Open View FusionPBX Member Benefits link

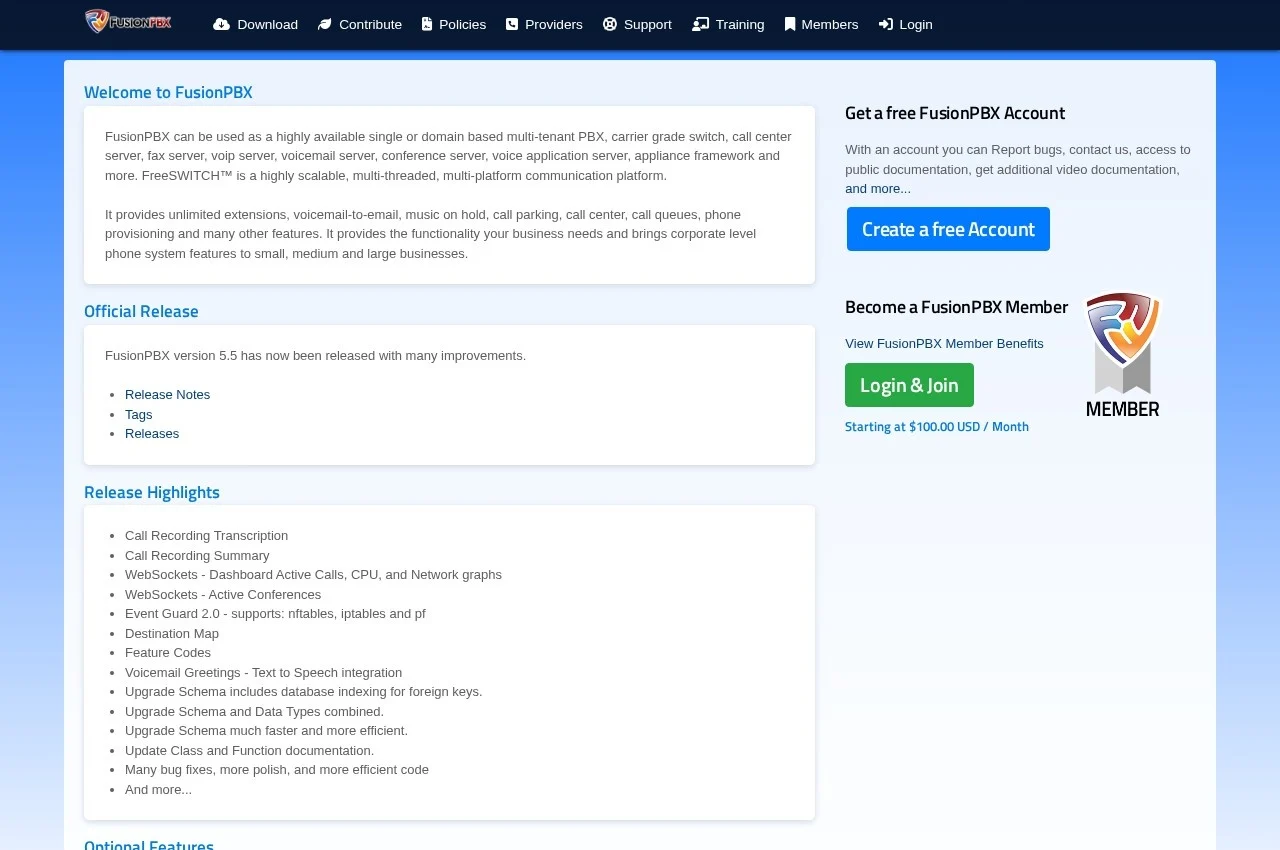click(x=944, y=344)
